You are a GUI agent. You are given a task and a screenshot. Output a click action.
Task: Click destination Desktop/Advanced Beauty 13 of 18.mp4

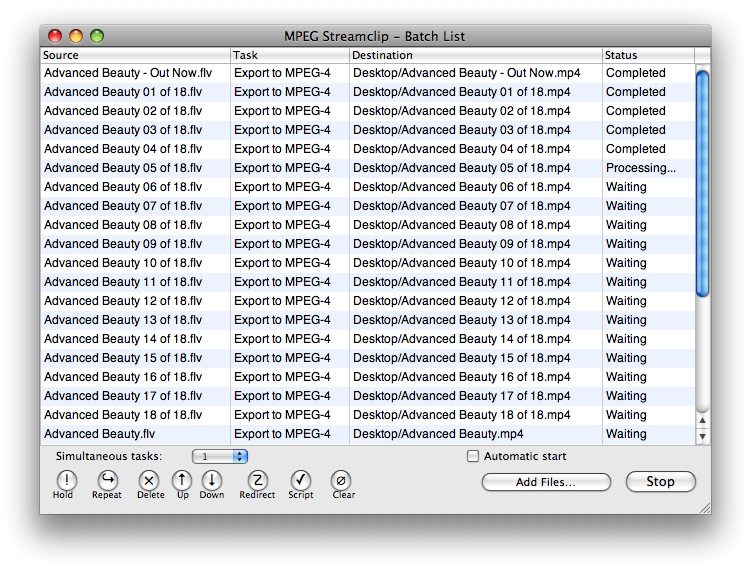[x=462, y=320]
